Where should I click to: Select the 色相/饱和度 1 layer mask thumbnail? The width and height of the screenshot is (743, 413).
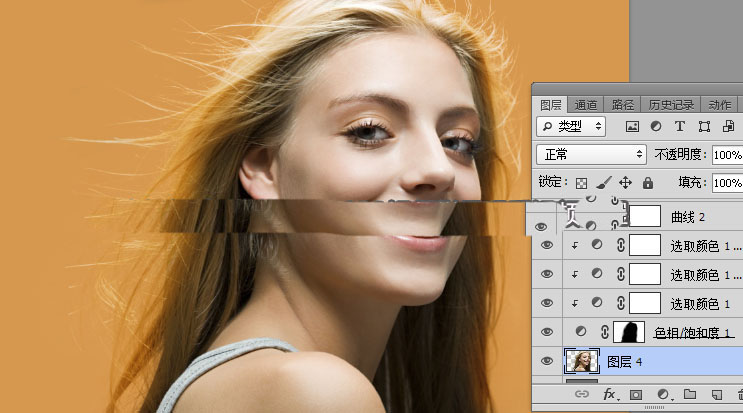(x=630, y=332)
